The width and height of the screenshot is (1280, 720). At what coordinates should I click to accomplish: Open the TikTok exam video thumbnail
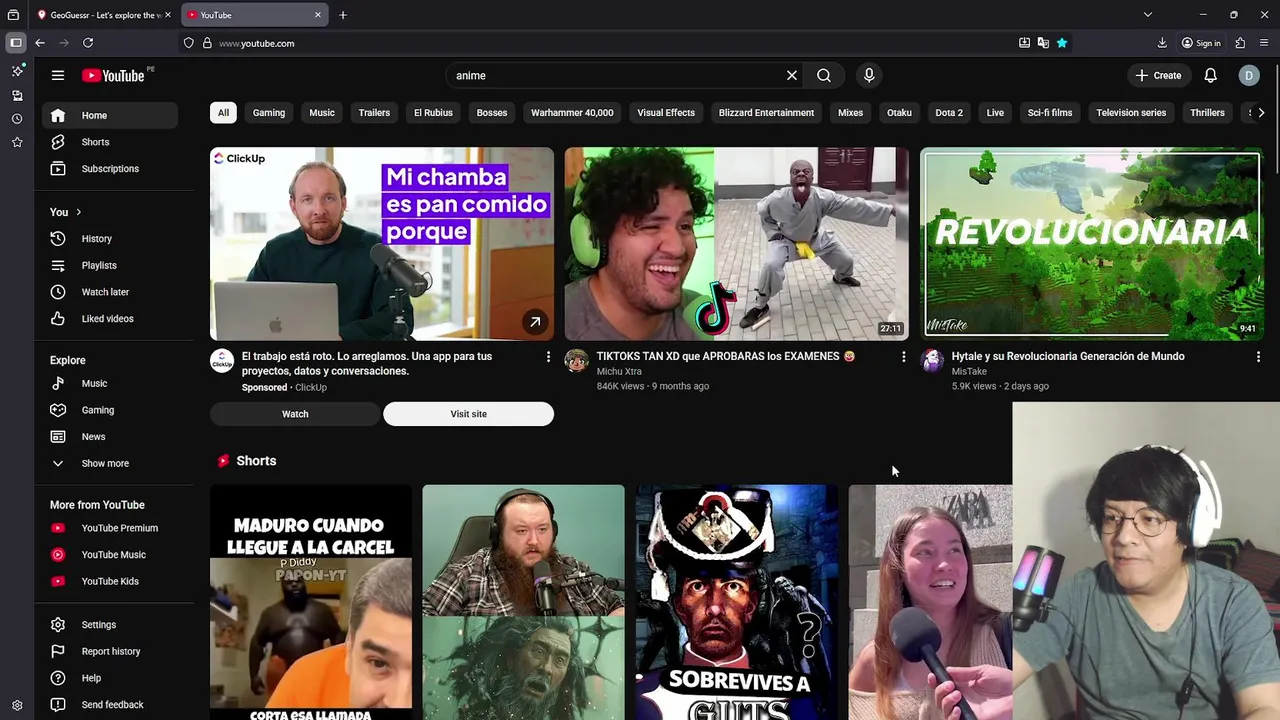click(736, 244)
